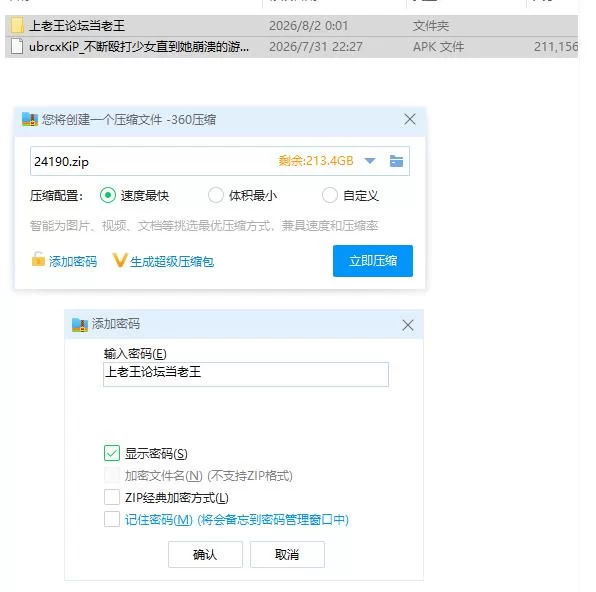596x592 pixels.
Task: Close the 添加密码 dialog with X
Action: coord(408,325)
